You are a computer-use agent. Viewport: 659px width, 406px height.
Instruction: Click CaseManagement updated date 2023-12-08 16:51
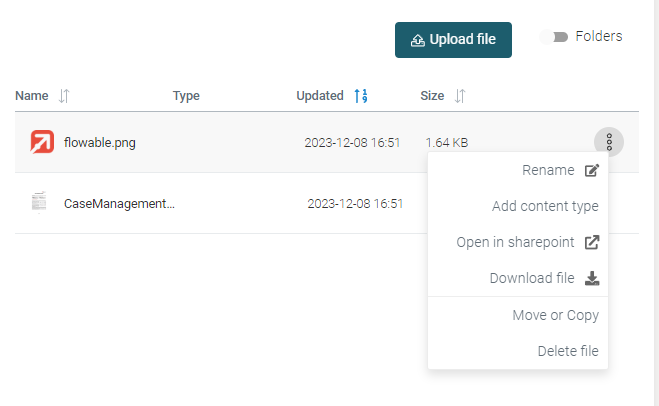(x=355, y=204)
